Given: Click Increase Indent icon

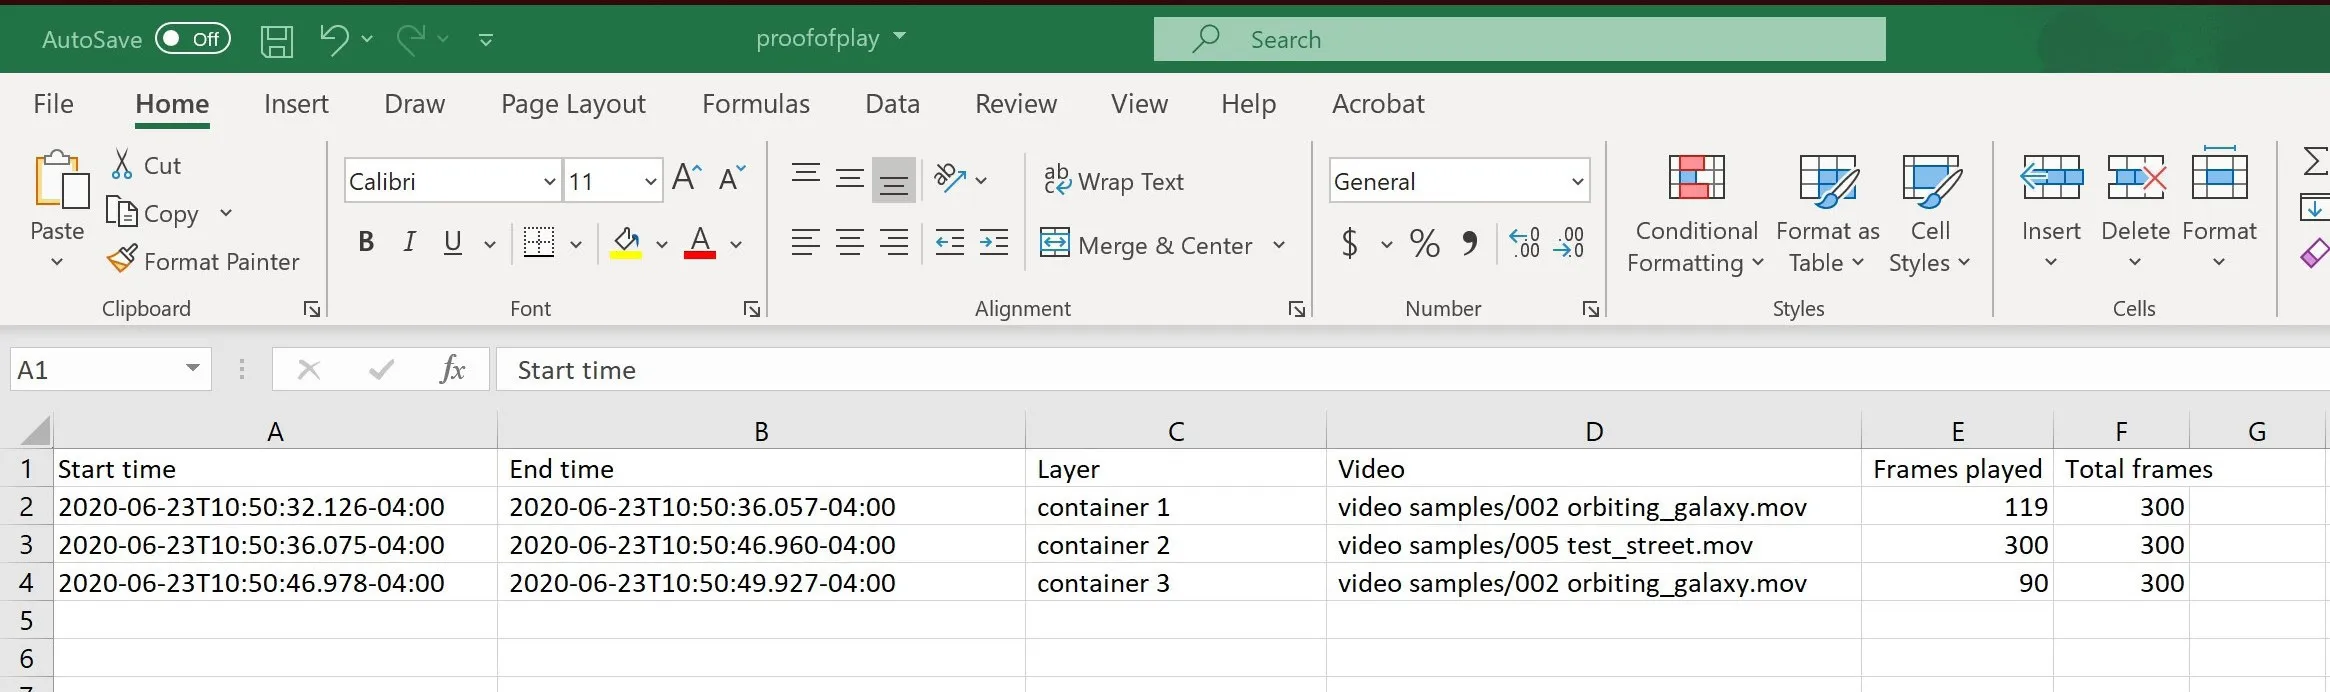Looking at the screenshot, I should tap(994, 242).
